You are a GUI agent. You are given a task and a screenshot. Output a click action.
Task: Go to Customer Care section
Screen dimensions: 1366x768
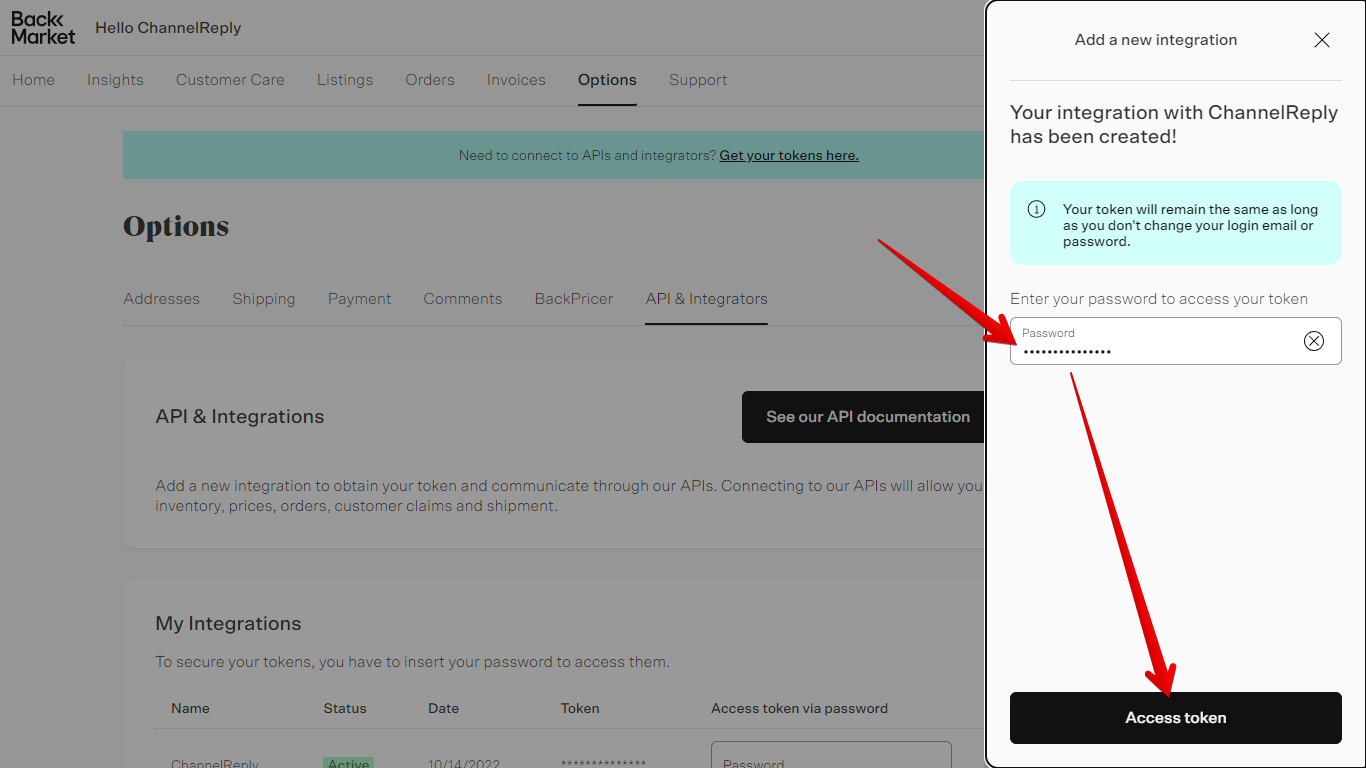[230, 80]
